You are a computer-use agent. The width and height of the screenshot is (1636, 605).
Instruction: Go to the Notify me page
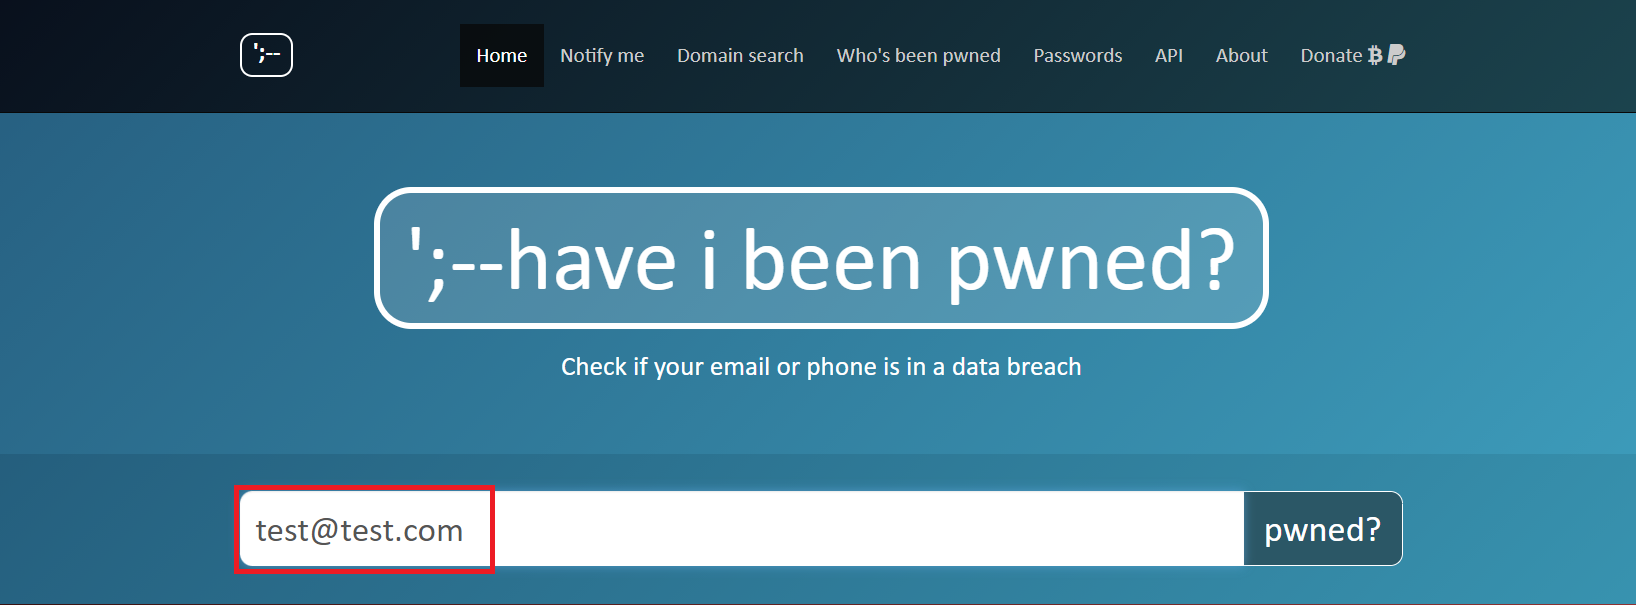[x=602, y=56]
